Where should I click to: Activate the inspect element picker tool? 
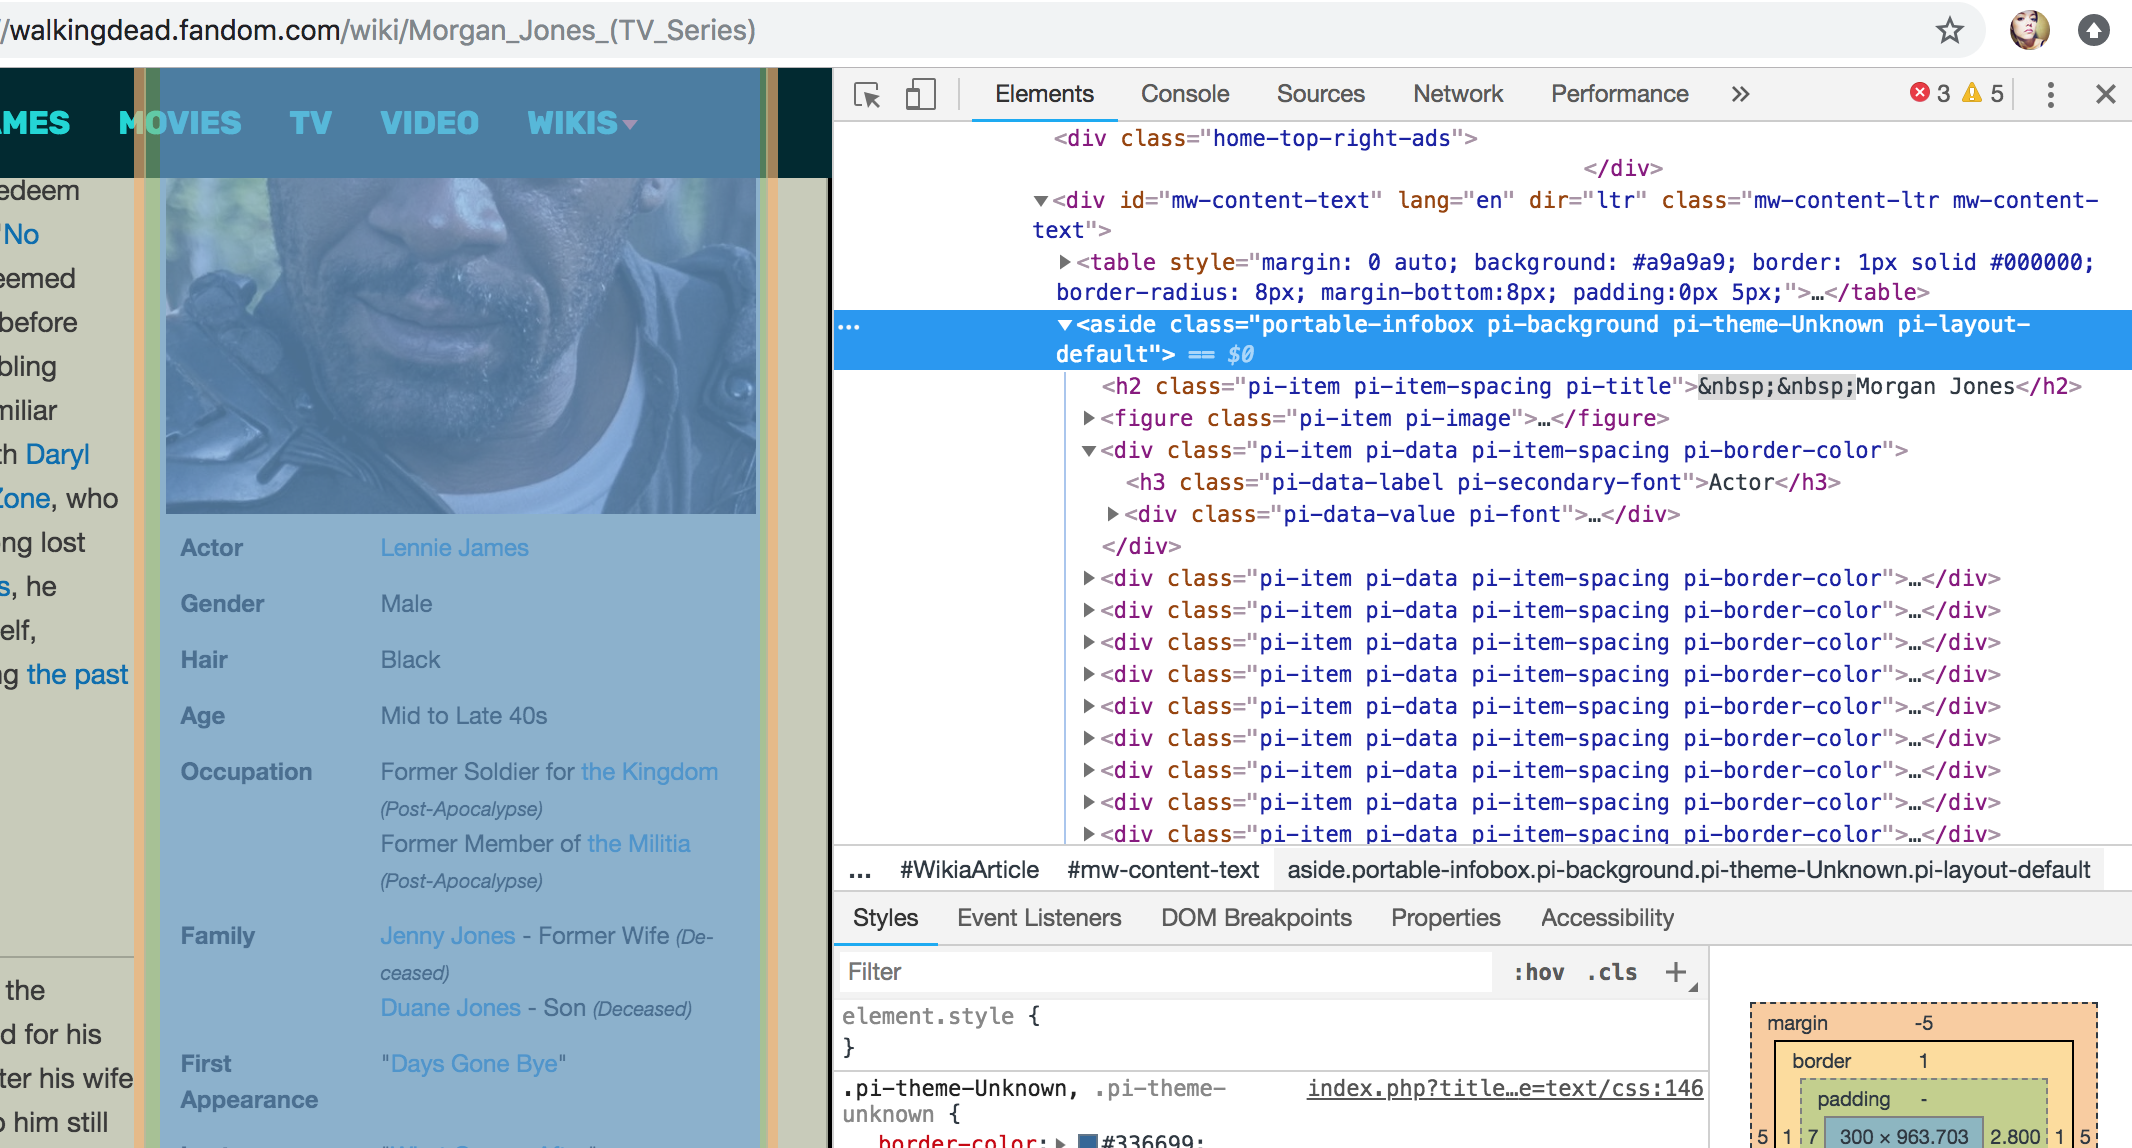click(867, 95)
